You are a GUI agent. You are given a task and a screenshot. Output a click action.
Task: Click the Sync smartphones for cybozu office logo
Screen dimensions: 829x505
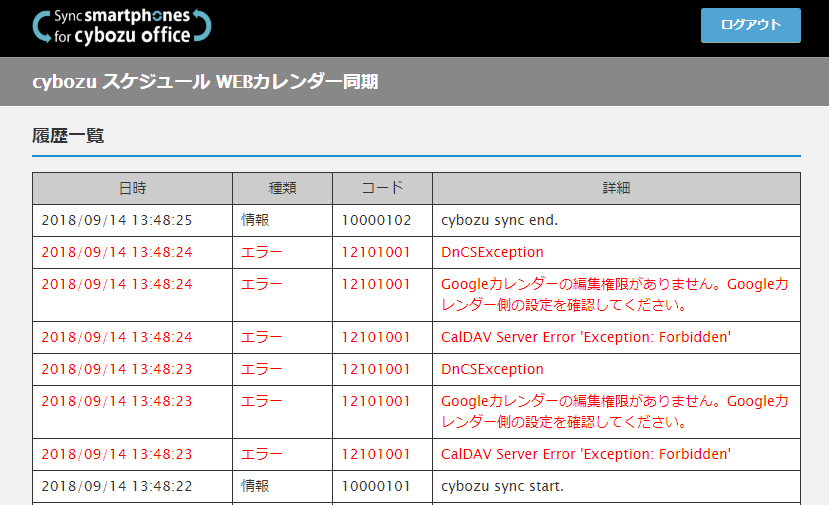coord(122,27)
